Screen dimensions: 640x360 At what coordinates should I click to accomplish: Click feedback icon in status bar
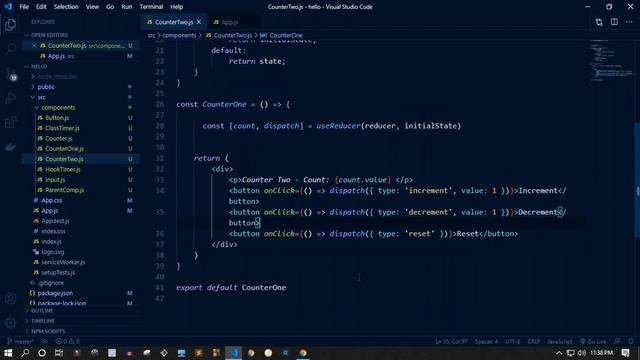tap(618, 341)
